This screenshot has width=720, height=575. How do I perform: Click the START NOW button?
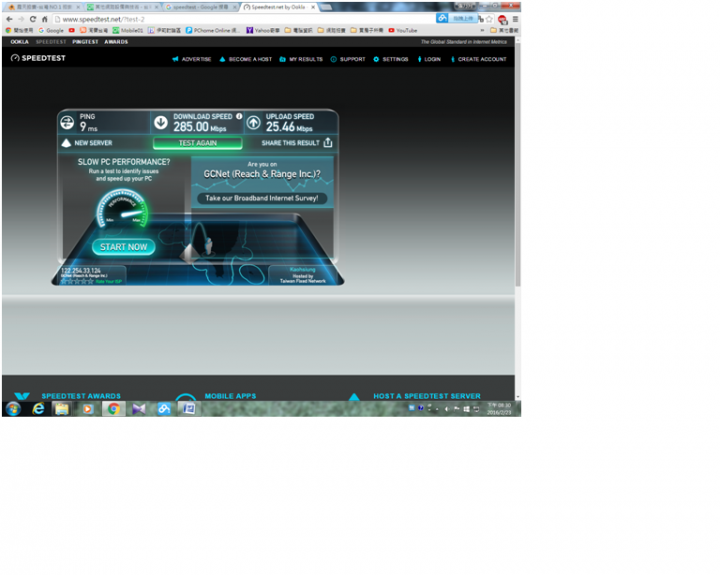pyautogui.click(x=124, y=247)
